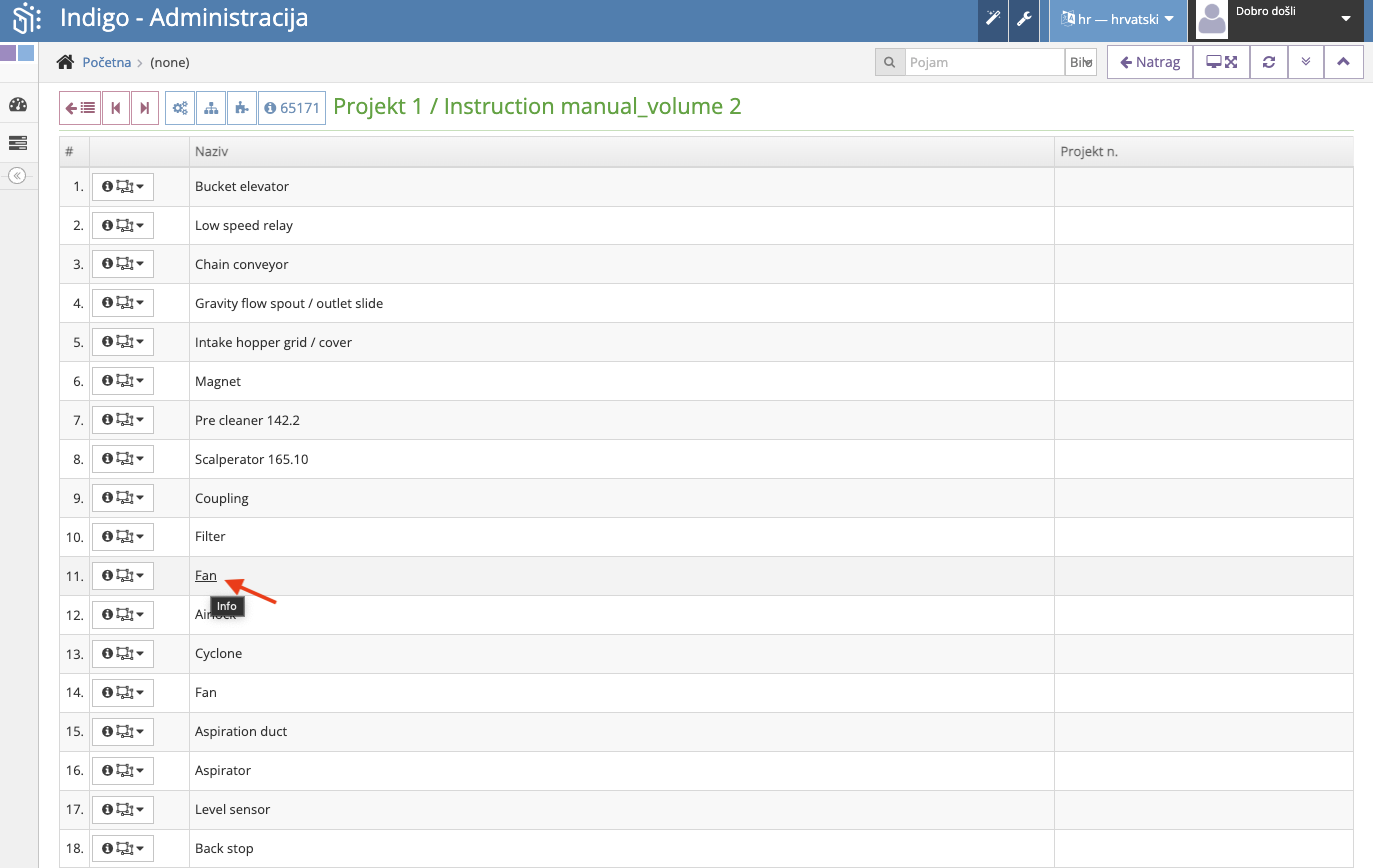1373x868 pixels.
Task: Open the magic wand tool
Action: (993, 19)
